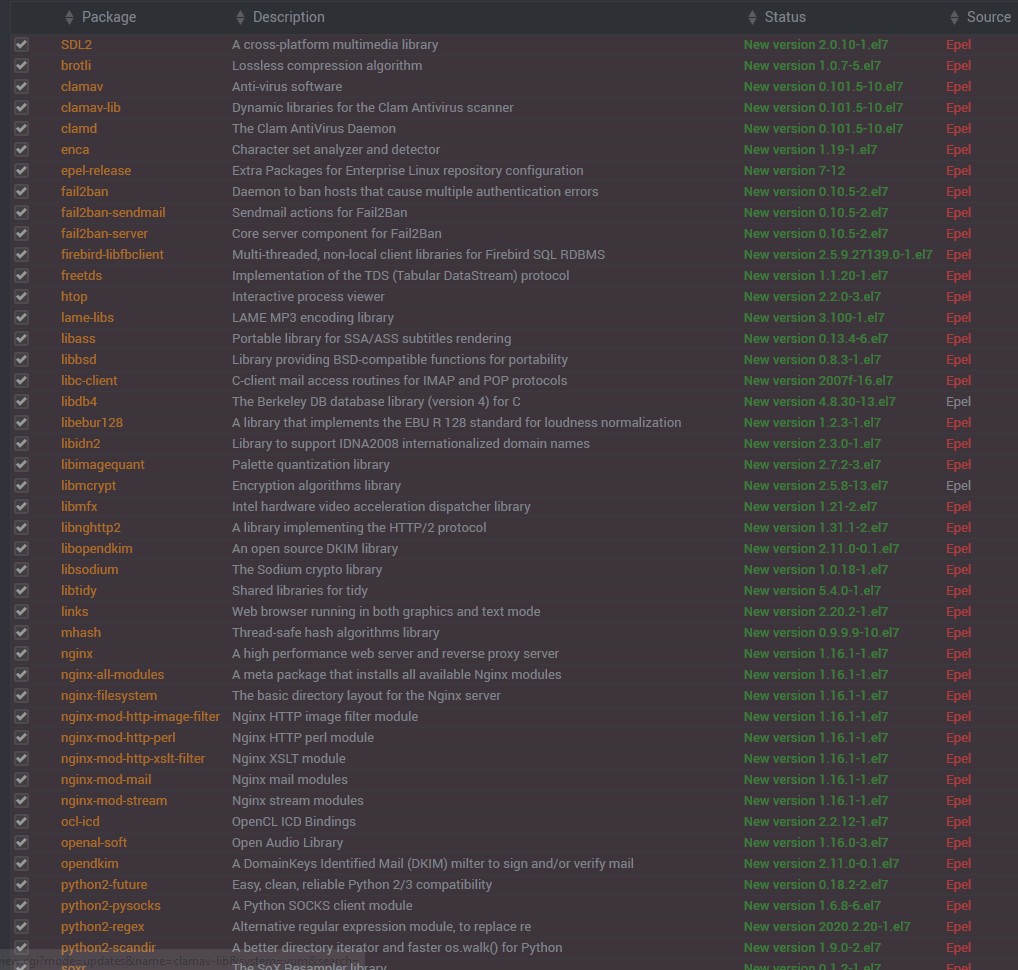Sort table by Status column header
The height and width of the screenshot is (970, 1018).
click(x=784, y=17)
